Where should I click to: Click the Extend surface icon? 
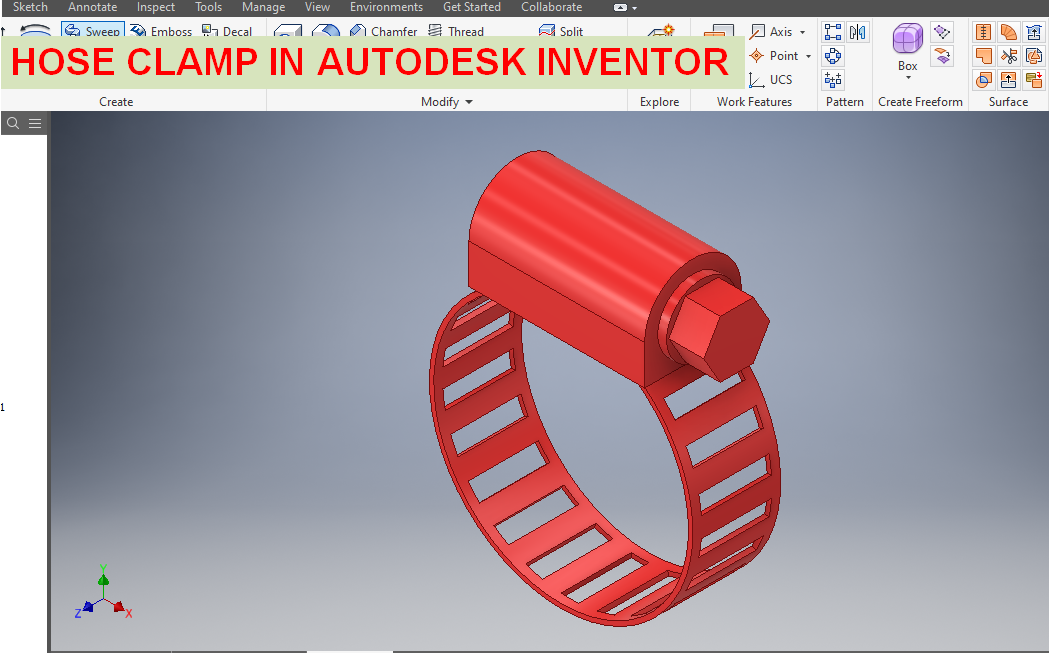tap(1009, 80)
